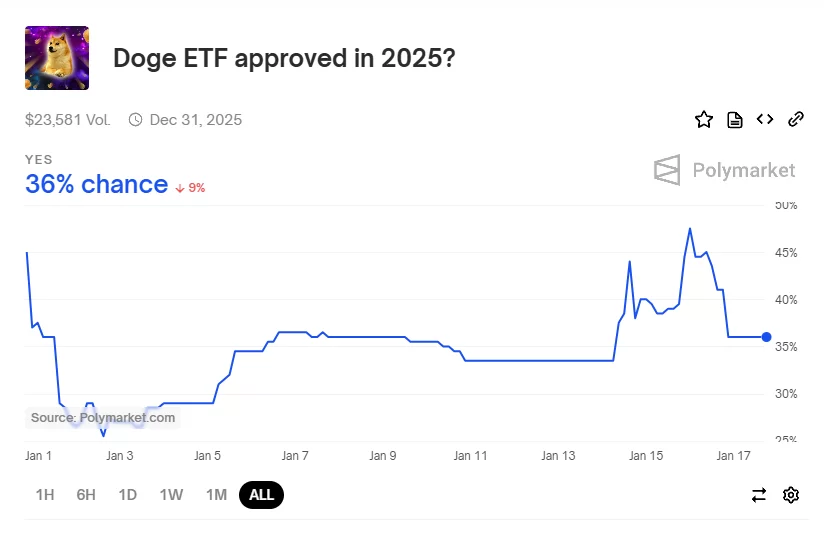Open the market rules document icon
The height and width of the screenshot is (552, 824).
click(x=735, y=120)
